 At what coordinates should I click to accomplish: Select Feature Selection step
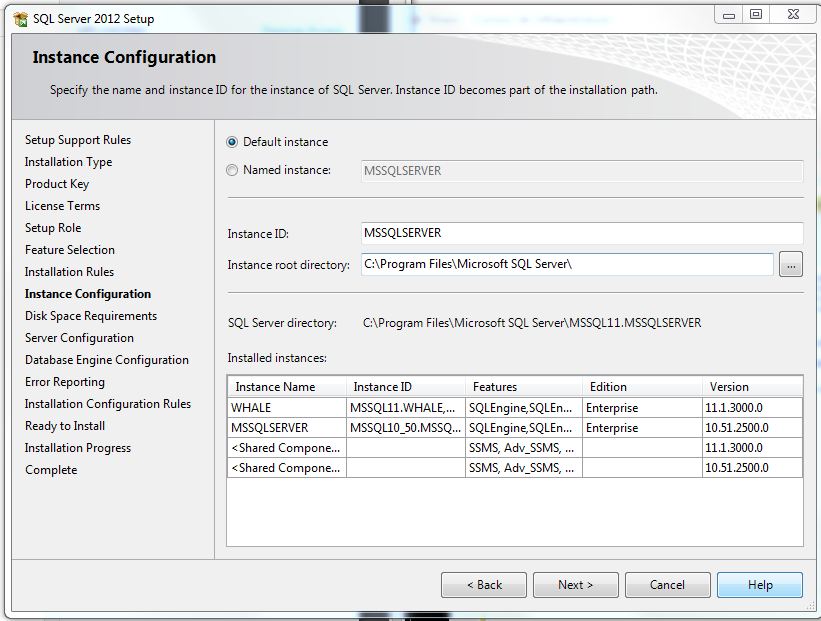click(70, 250)
